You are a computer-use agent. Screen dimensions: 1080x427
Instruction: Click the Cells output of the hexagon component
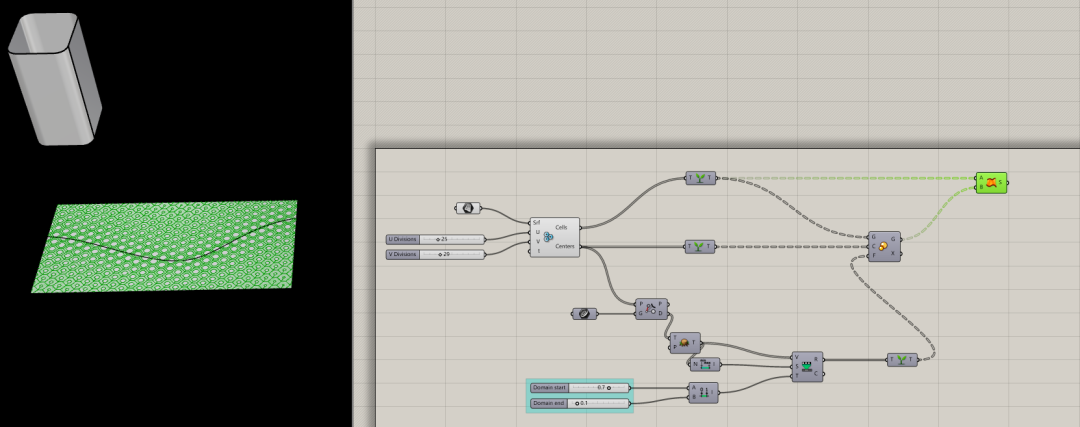pos(561,227)
